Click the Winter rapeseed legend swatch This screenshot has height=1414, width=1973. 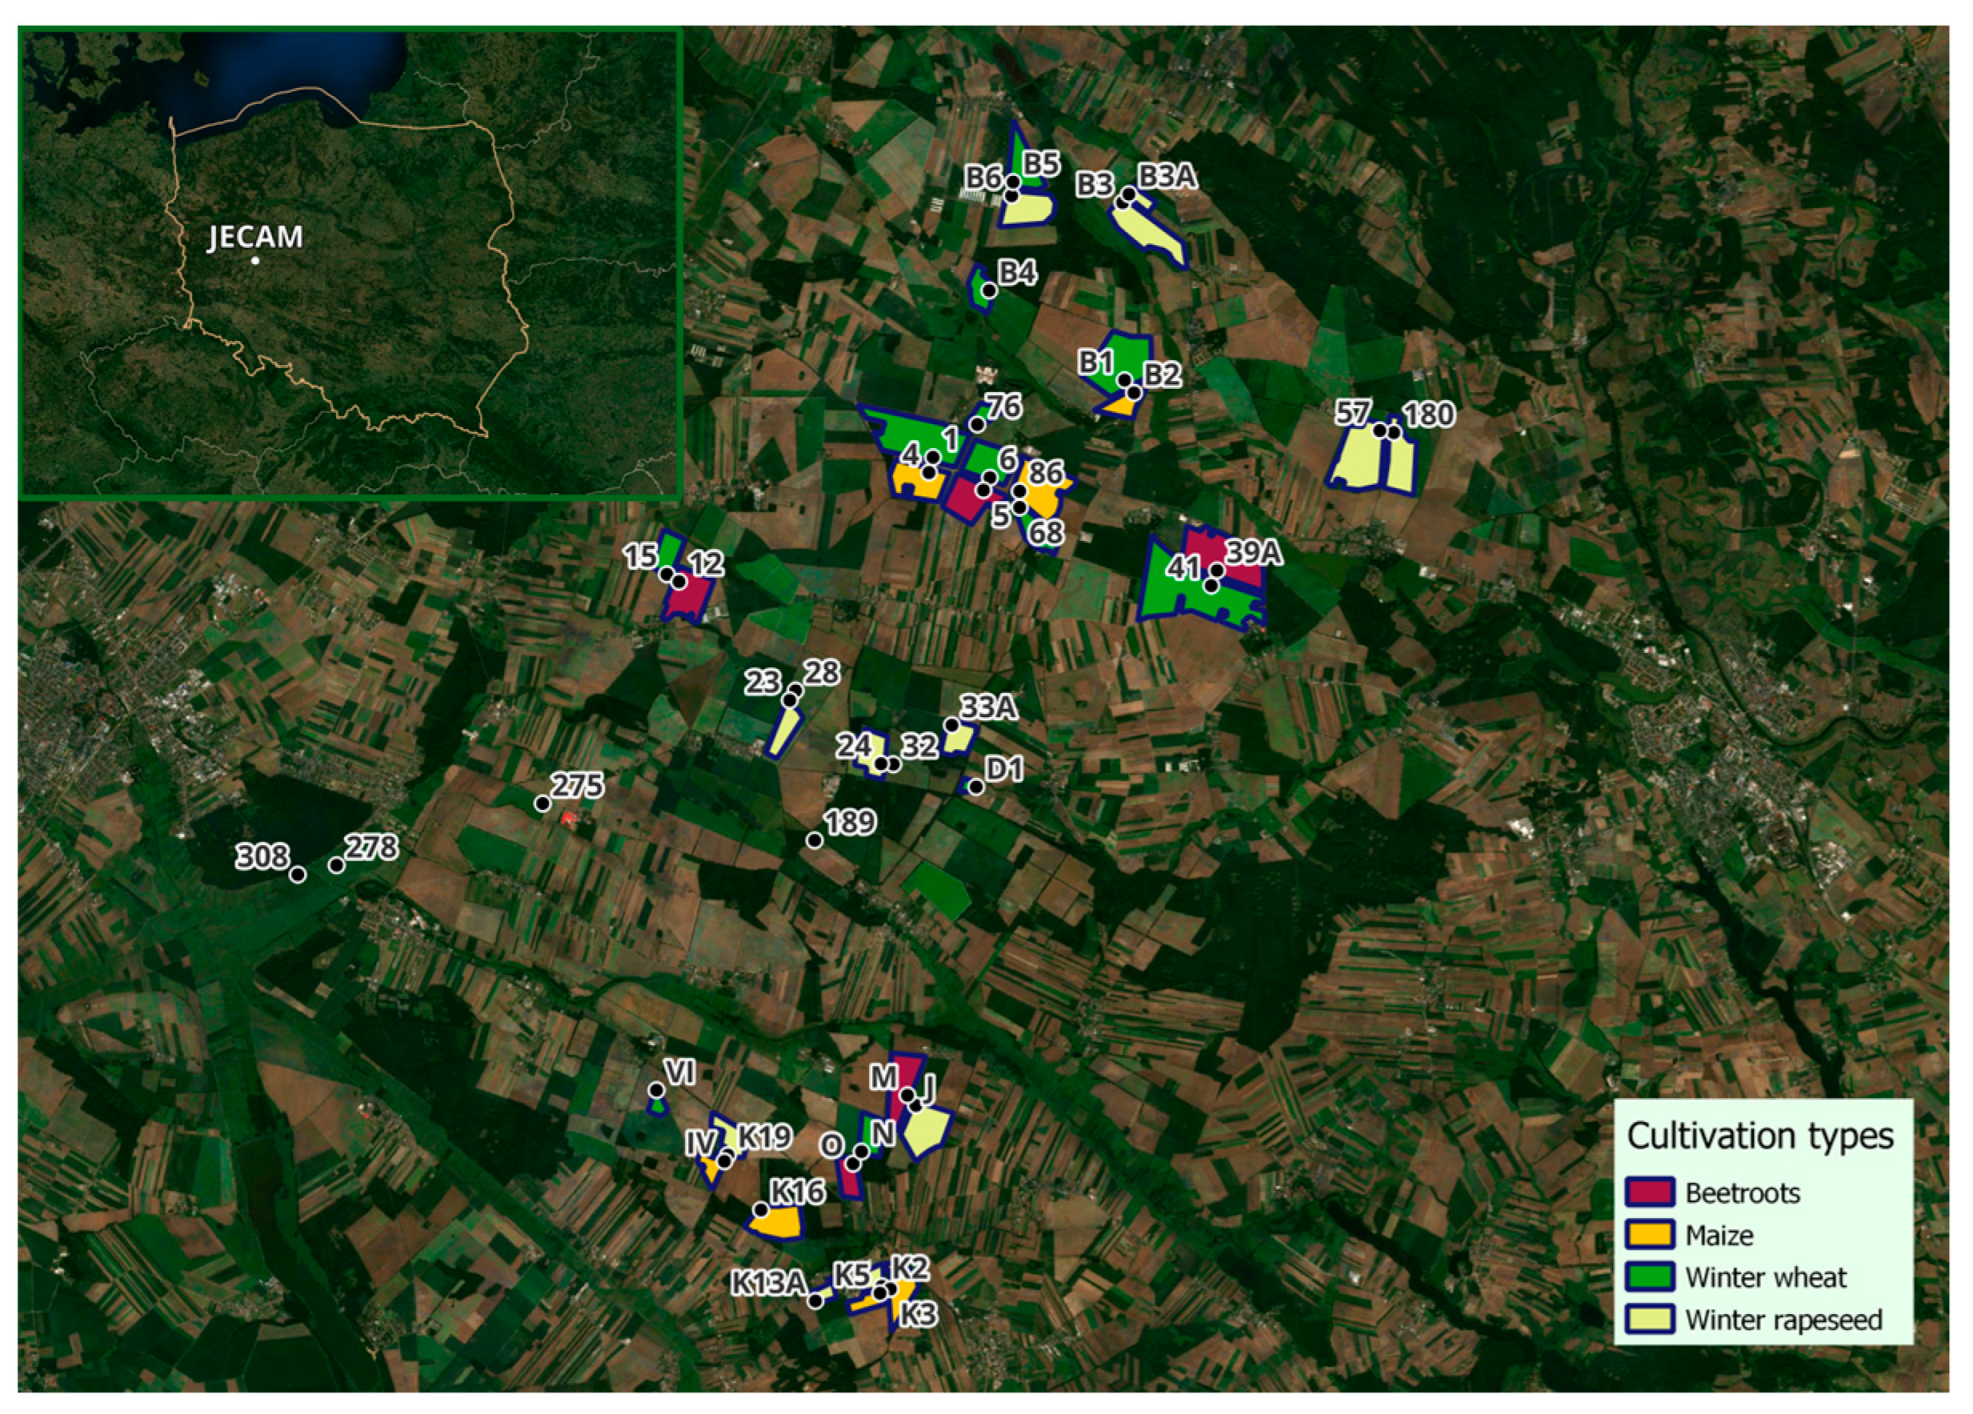click(x=1649, y=1319)
